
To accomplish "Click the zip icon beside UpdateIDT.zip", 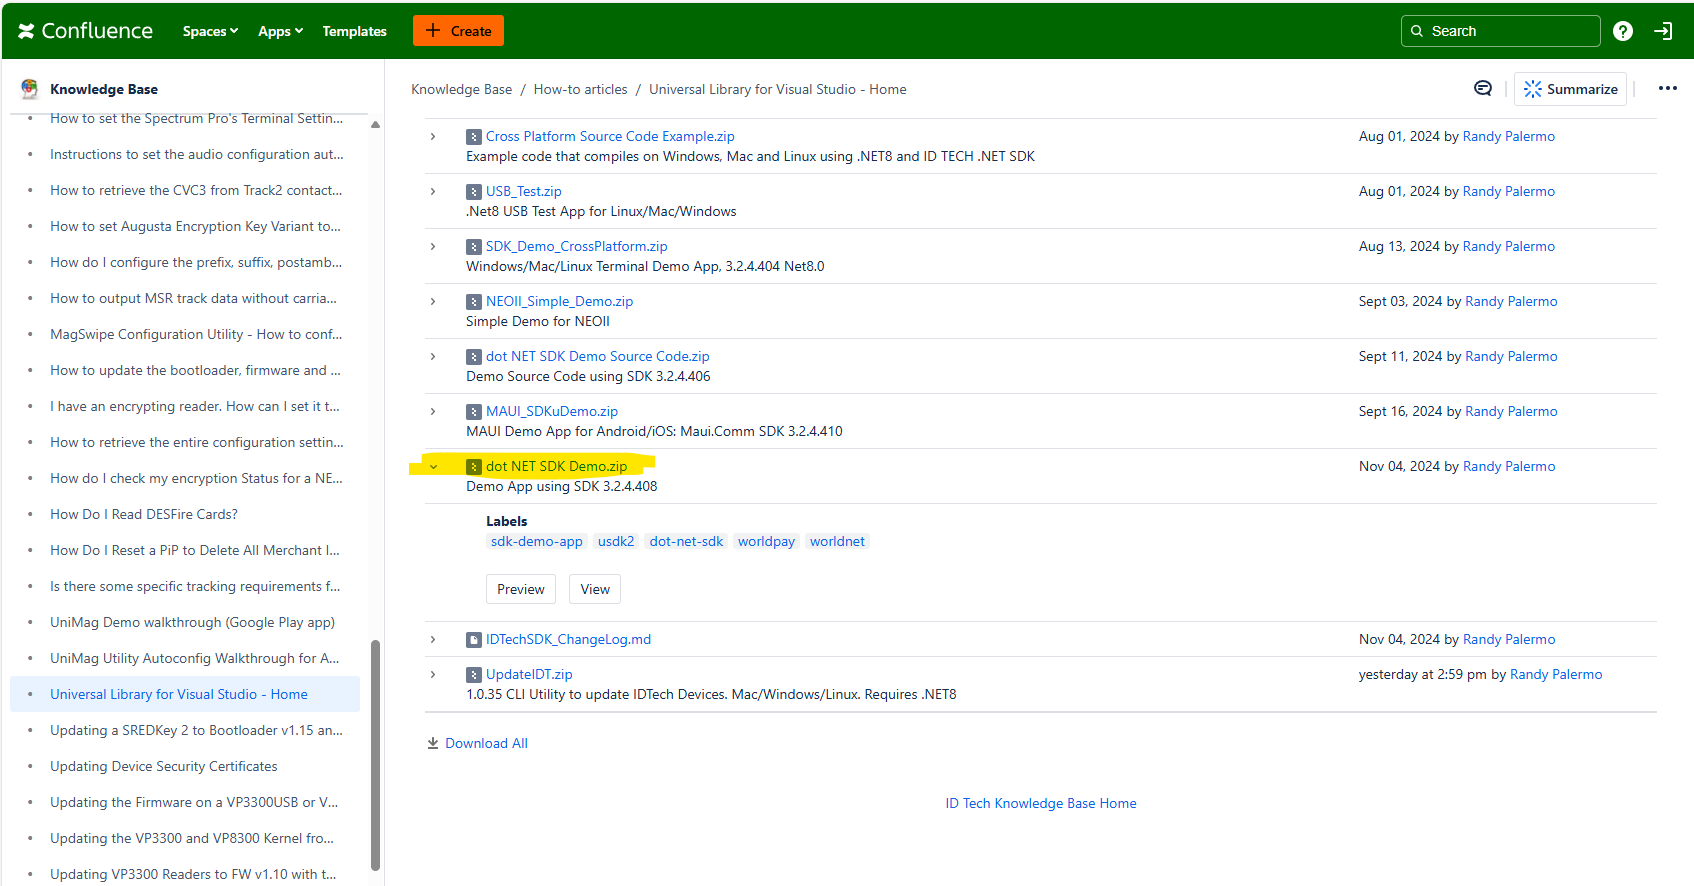I will [x=474, y=675].
